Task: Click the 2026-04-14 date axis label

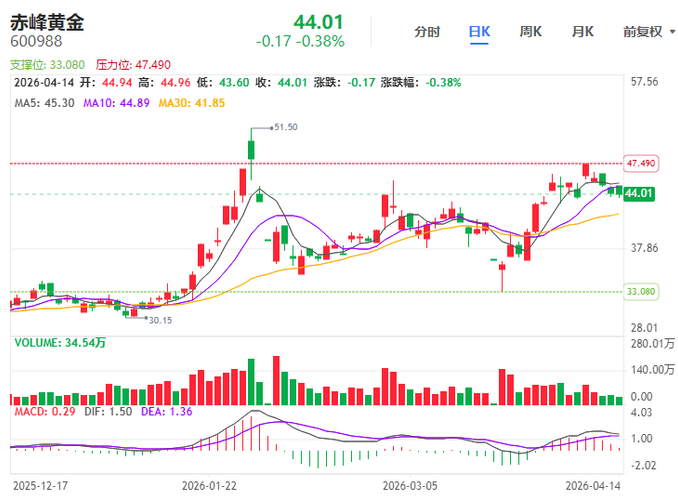Action: 593,486
